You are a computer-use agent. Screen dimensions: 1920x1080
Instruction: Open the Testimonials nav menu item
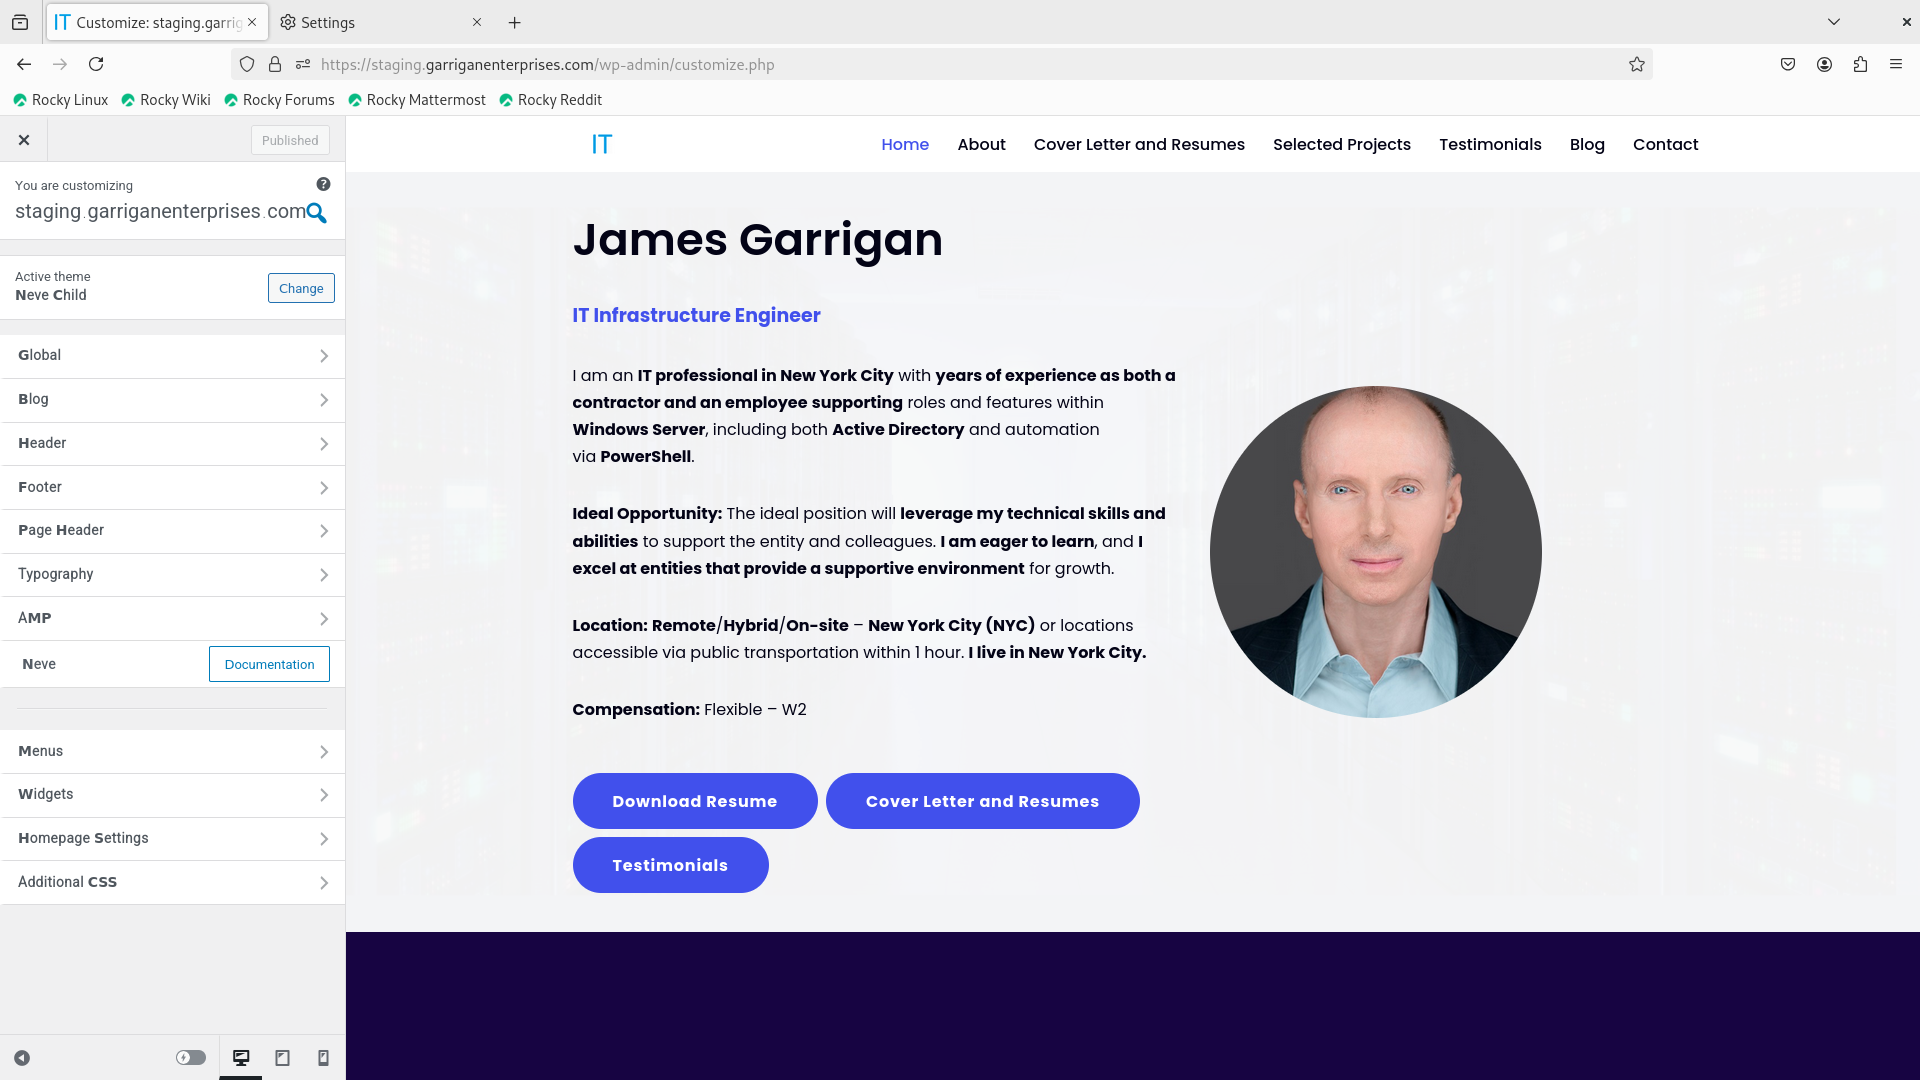[1490, 144]
